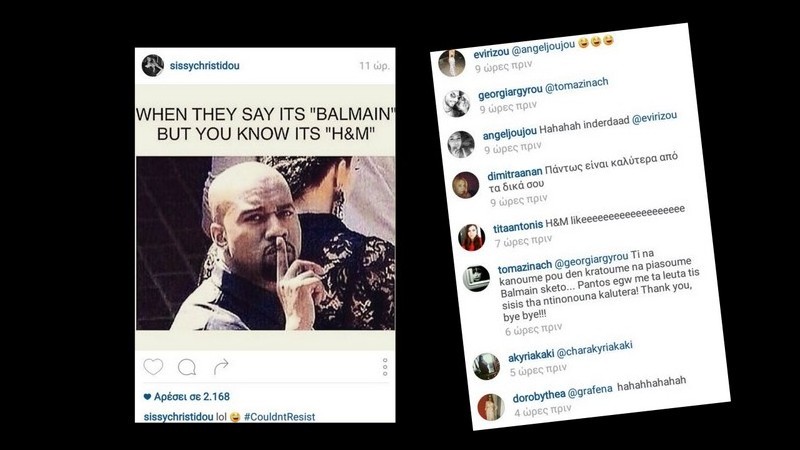Open the tomazinach commenter avatar

(476, 279)
